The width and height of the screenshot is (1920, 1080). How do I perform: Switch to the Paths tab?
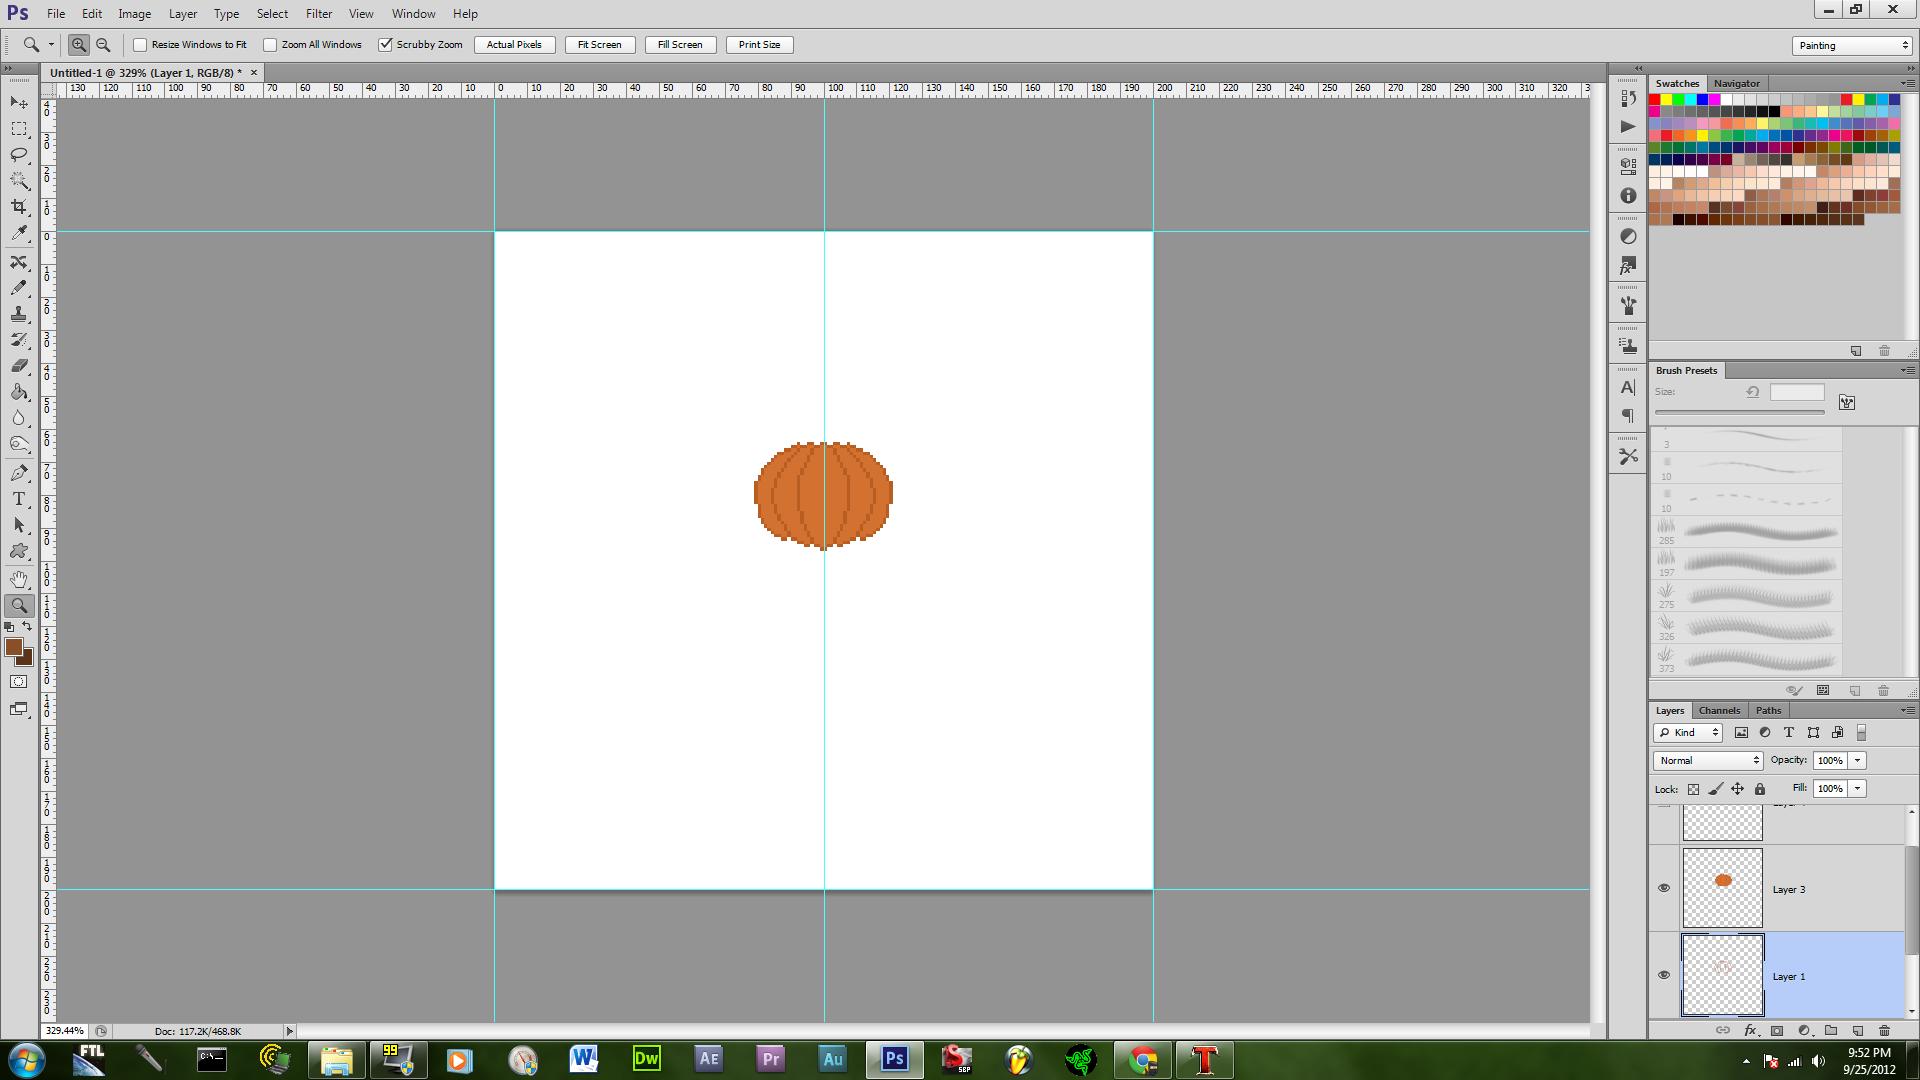[x=1768, y=710]
